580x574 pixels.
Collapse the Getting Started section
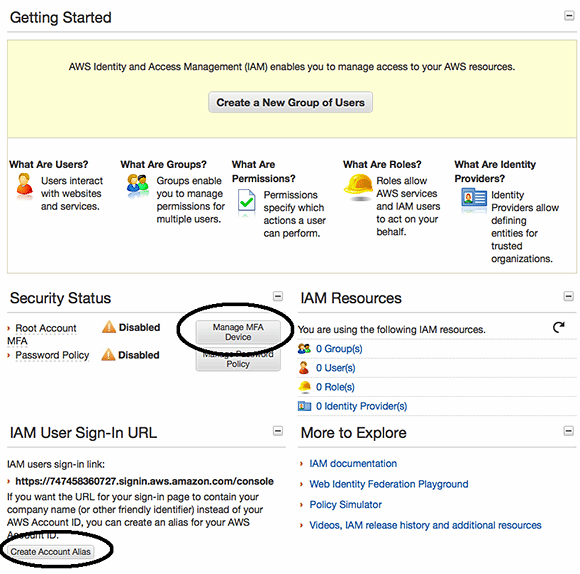[569, 16]
